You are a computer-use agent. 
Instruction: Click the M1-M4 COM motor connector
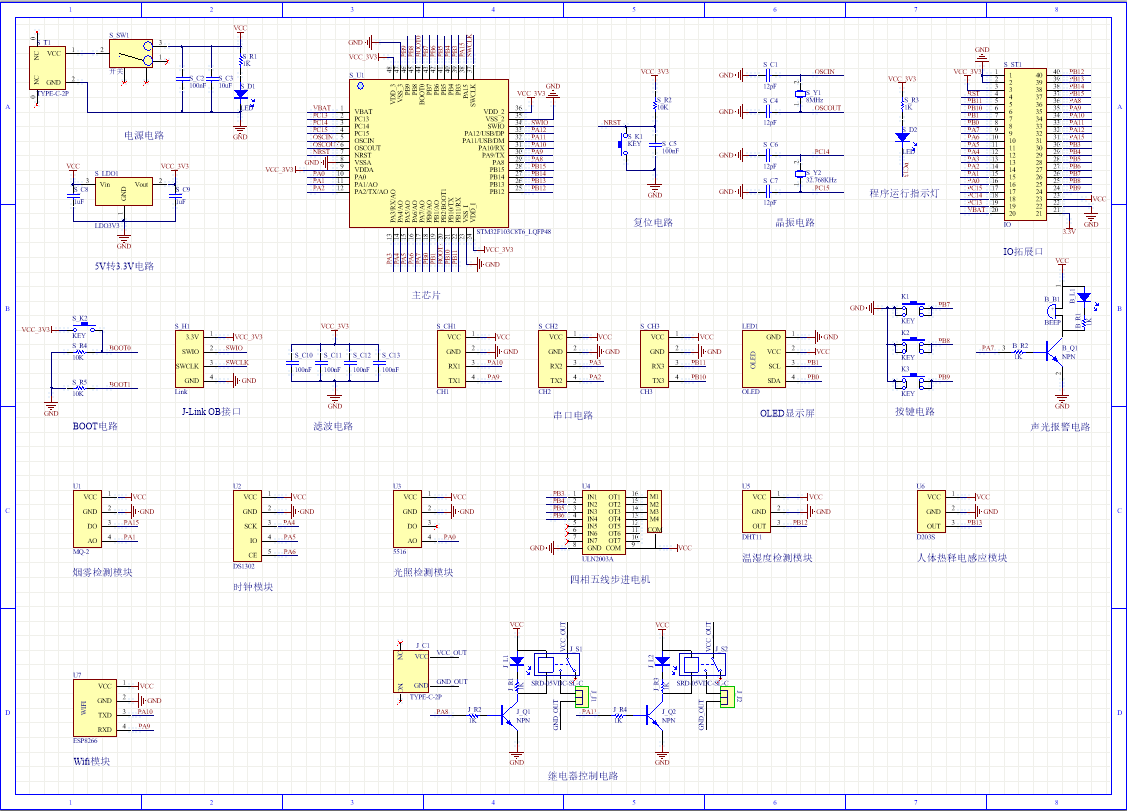pos(655,511)
